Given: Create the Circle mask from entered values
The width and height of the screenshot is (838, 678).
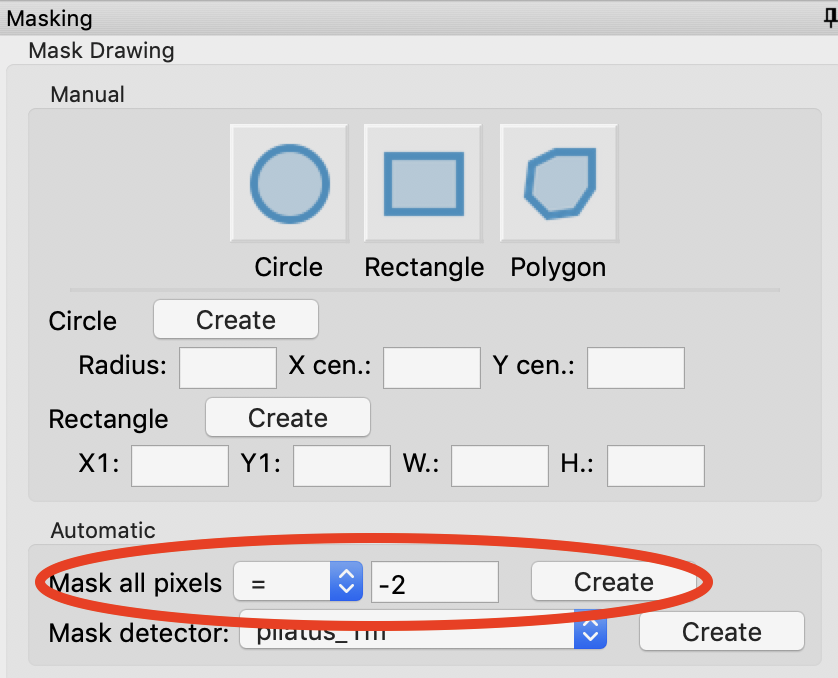Looking at the screenshot, I should (236, 319).
